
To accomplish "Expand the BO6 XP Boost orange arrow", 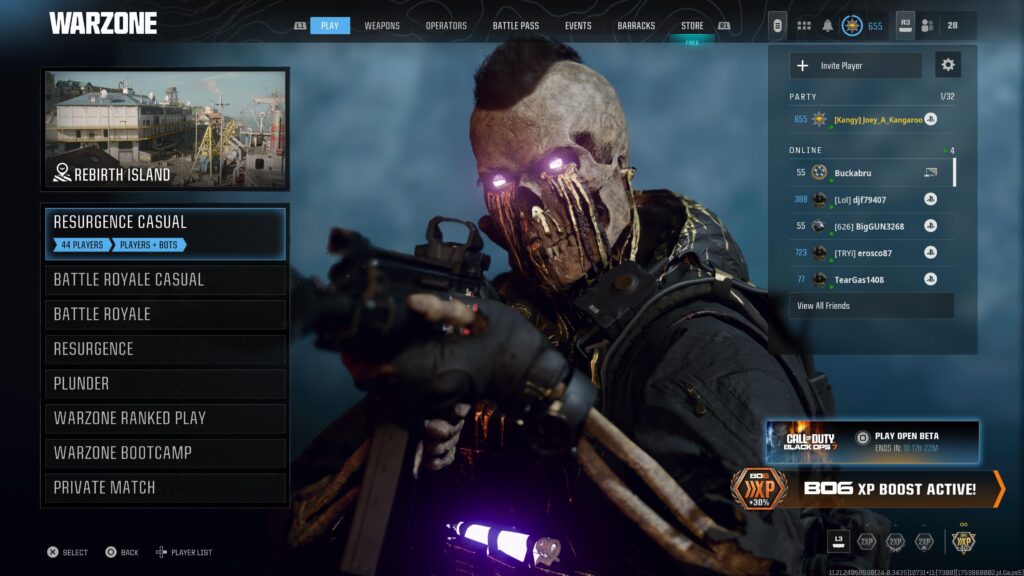I will point(998,488).
